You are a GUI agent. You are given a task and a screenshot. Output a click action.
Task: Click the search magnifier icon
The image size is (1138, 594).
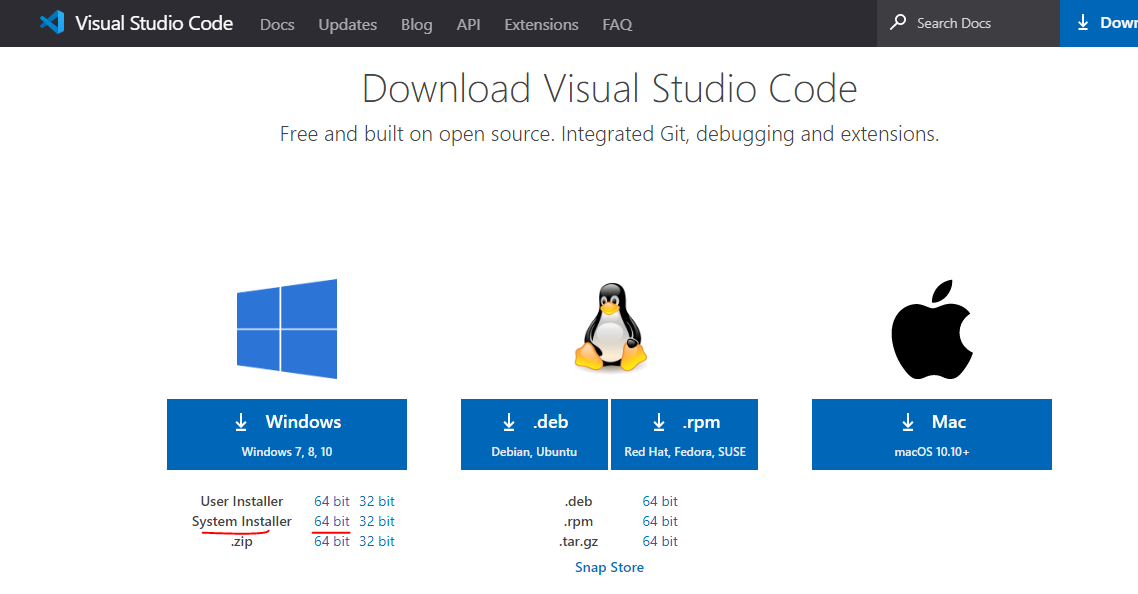[898, 22]
